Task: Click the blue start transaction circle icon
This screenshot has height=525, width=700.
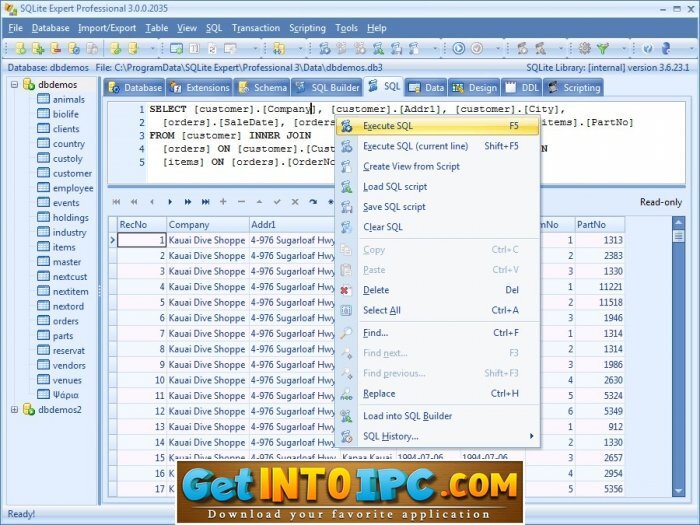Action: pos(458,48)
